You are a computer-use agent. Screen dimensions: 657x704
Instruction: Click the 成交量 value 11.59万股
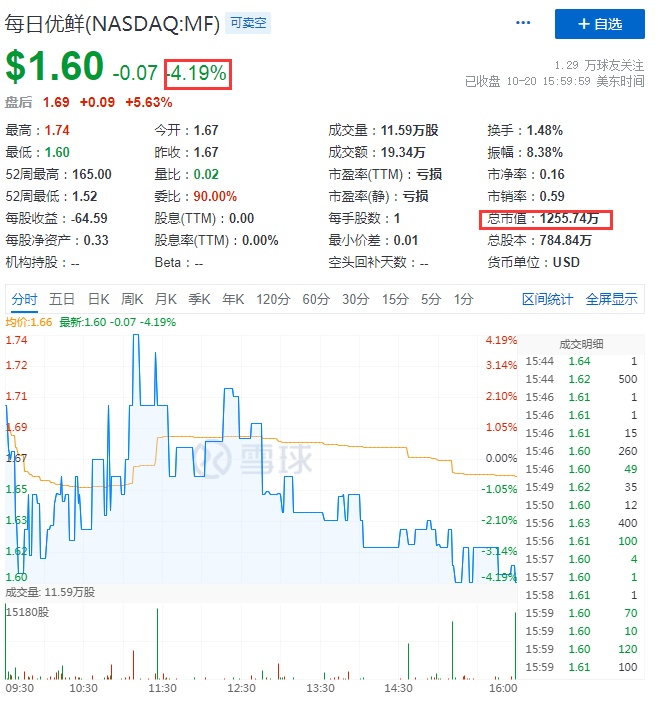410,131
